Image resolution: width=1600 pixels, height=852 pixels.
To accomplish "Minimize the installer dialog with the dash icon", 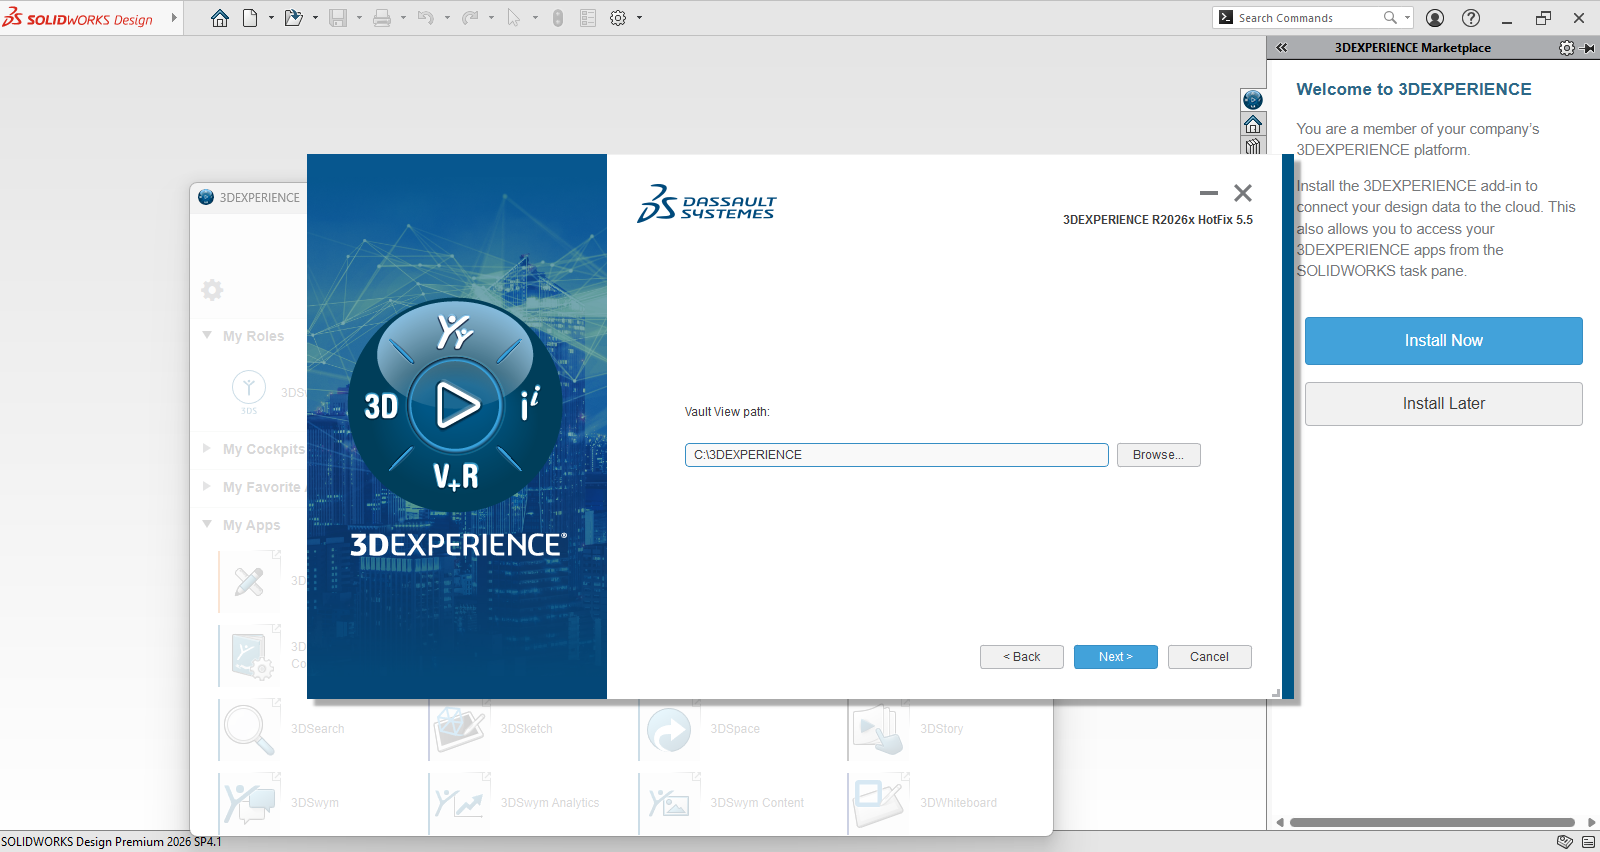I will 1209,193.
